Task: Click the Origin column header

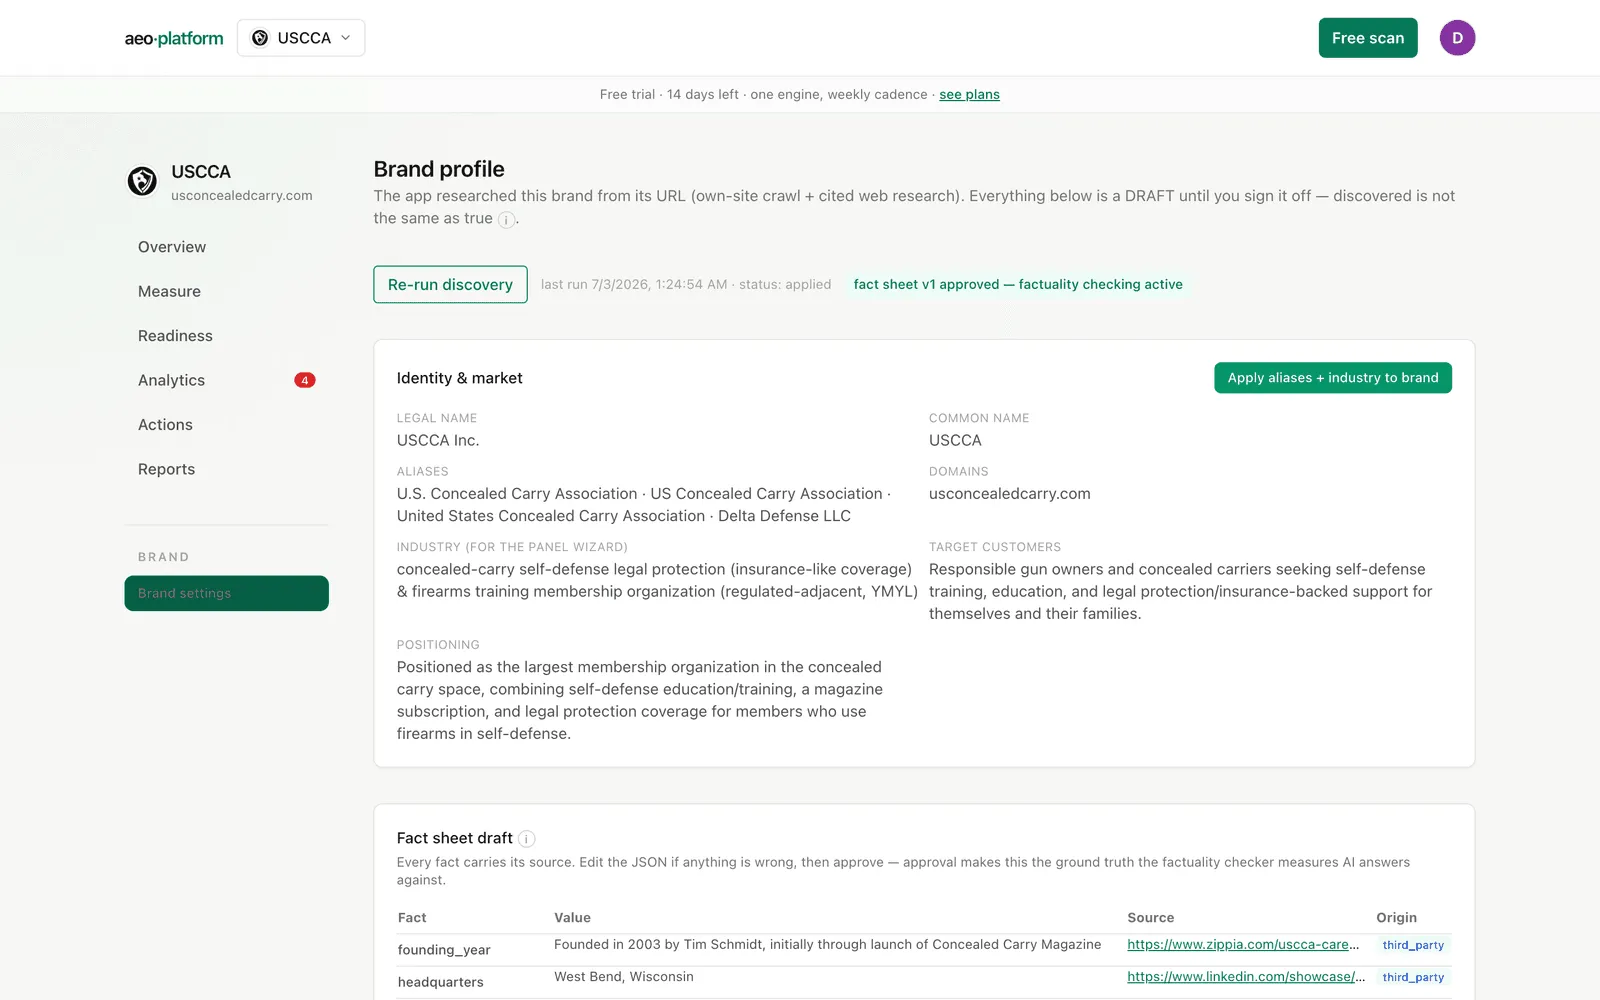Action: coord(1397,918)
